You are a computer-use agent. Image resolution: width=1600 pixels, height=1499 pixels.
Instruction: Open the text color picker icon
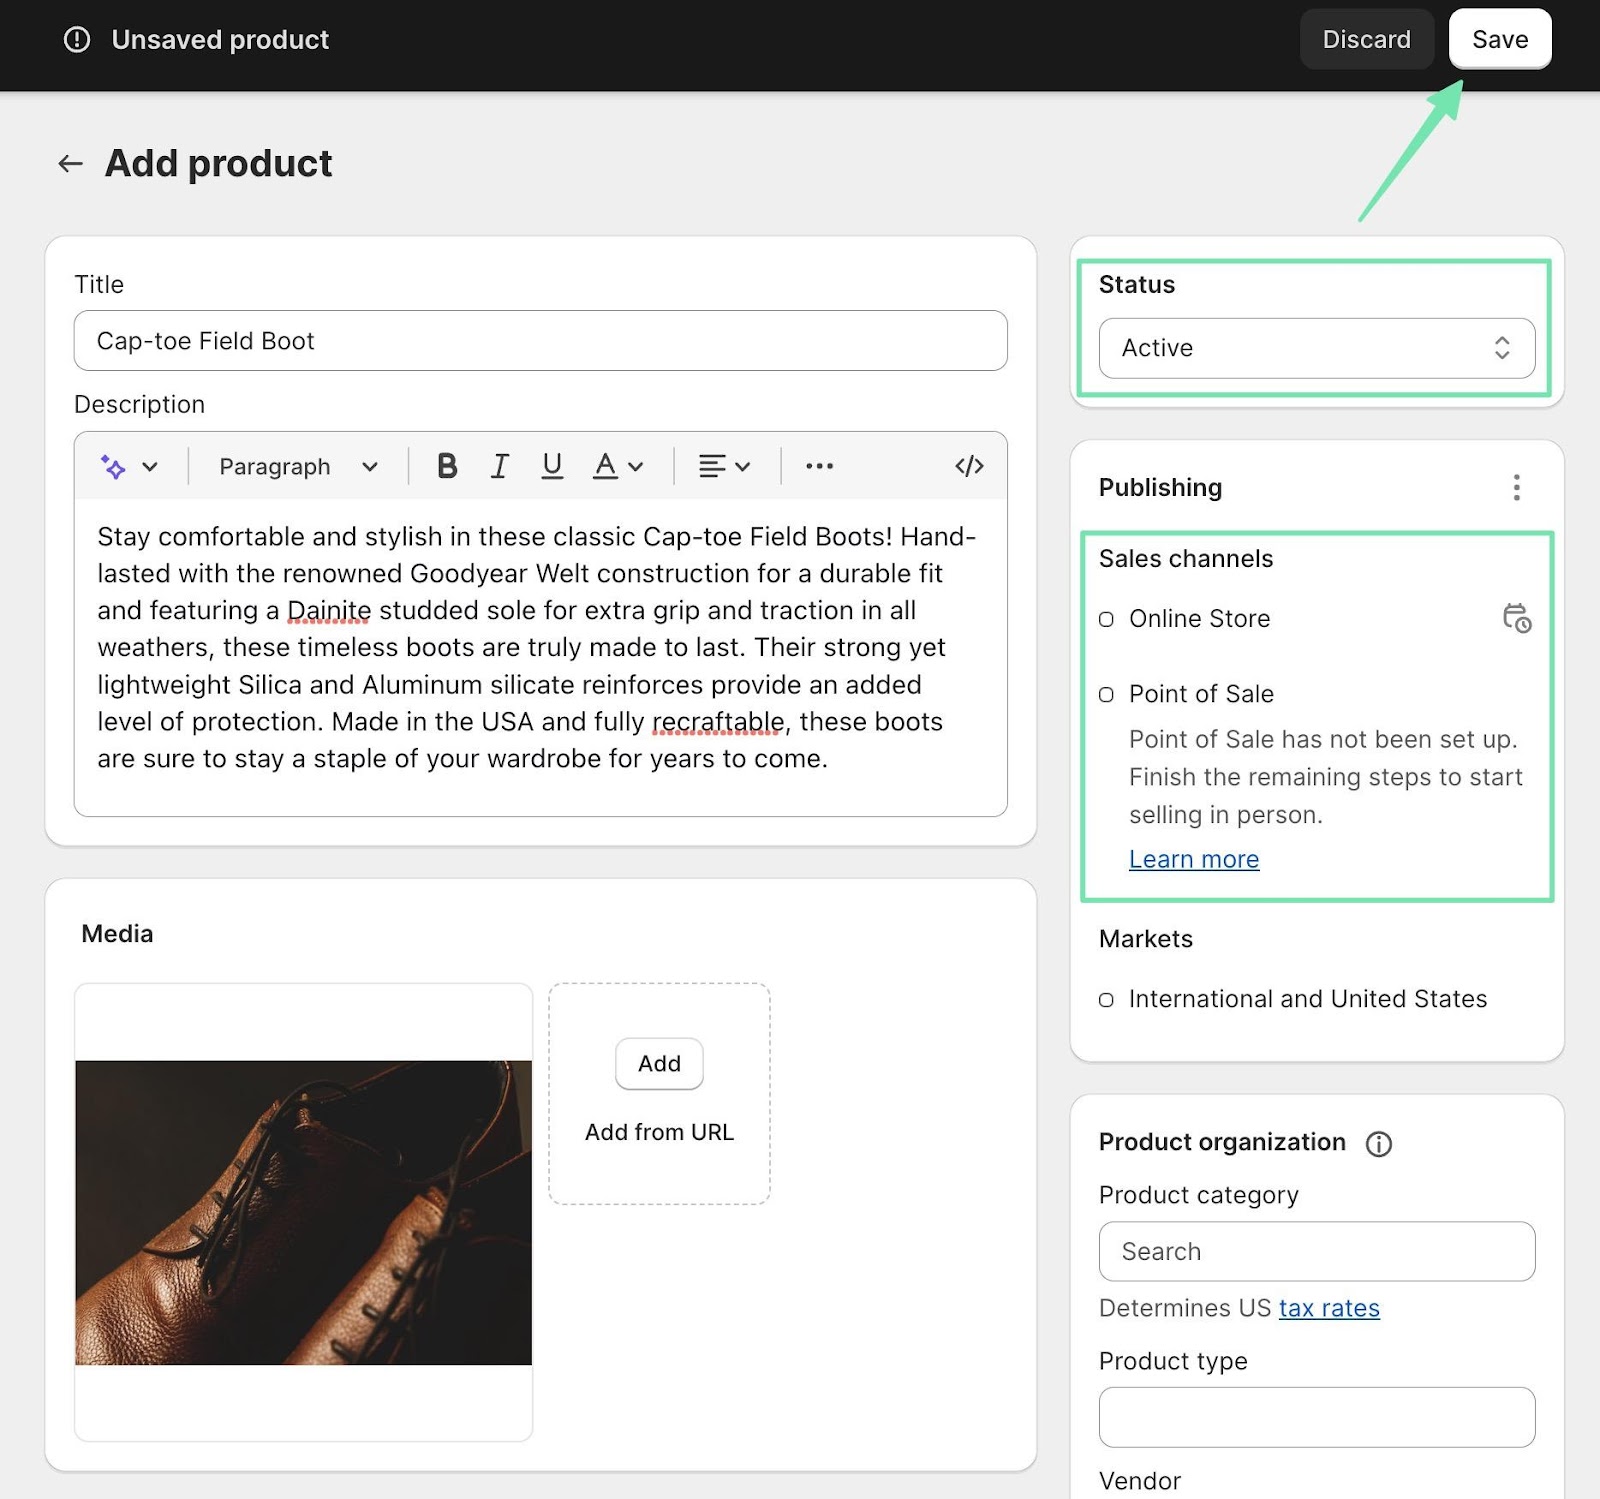617,466
